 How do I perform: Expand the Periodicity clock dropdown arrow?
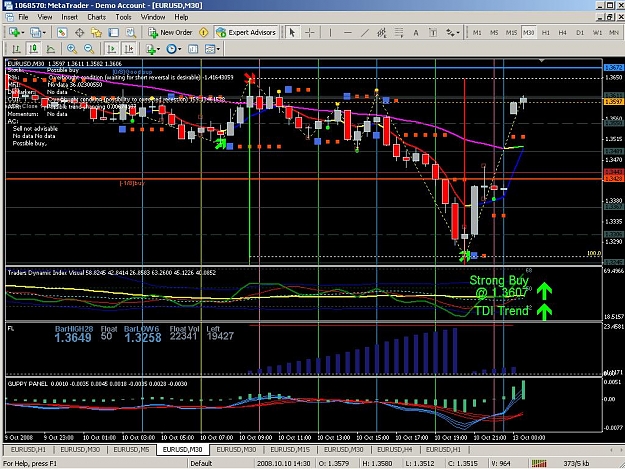[179, 49]
